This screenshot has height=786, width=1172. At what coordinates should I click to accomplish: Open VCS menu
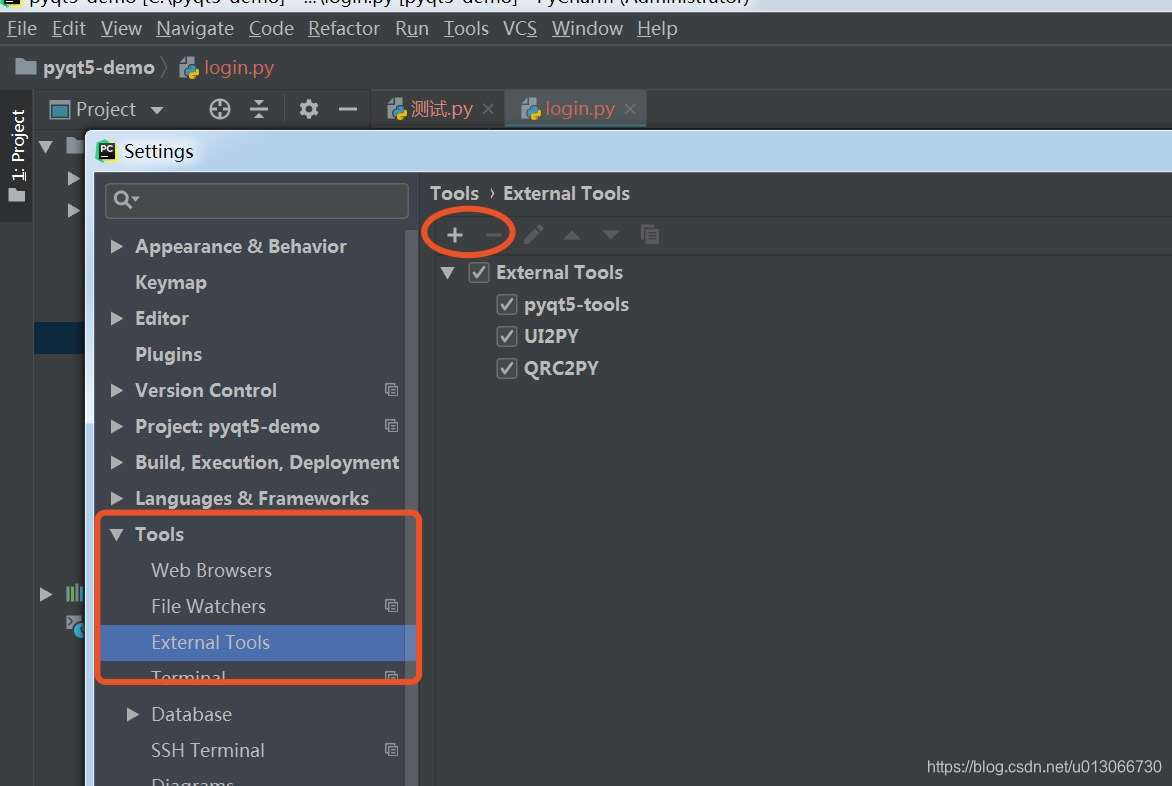tap(519, 28)
